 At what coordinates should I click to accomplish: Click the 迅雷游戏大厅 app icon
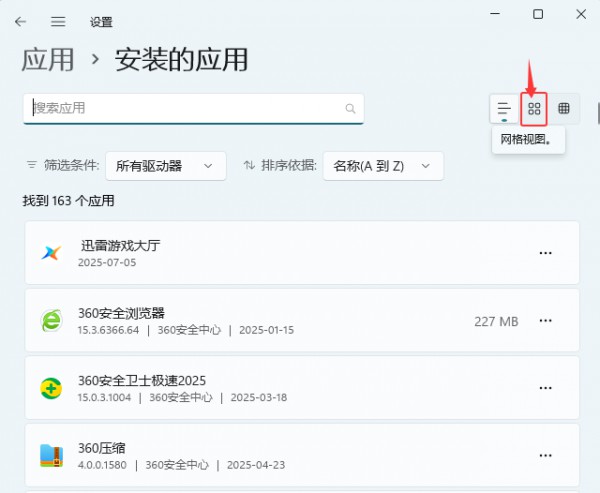(51, 253)
